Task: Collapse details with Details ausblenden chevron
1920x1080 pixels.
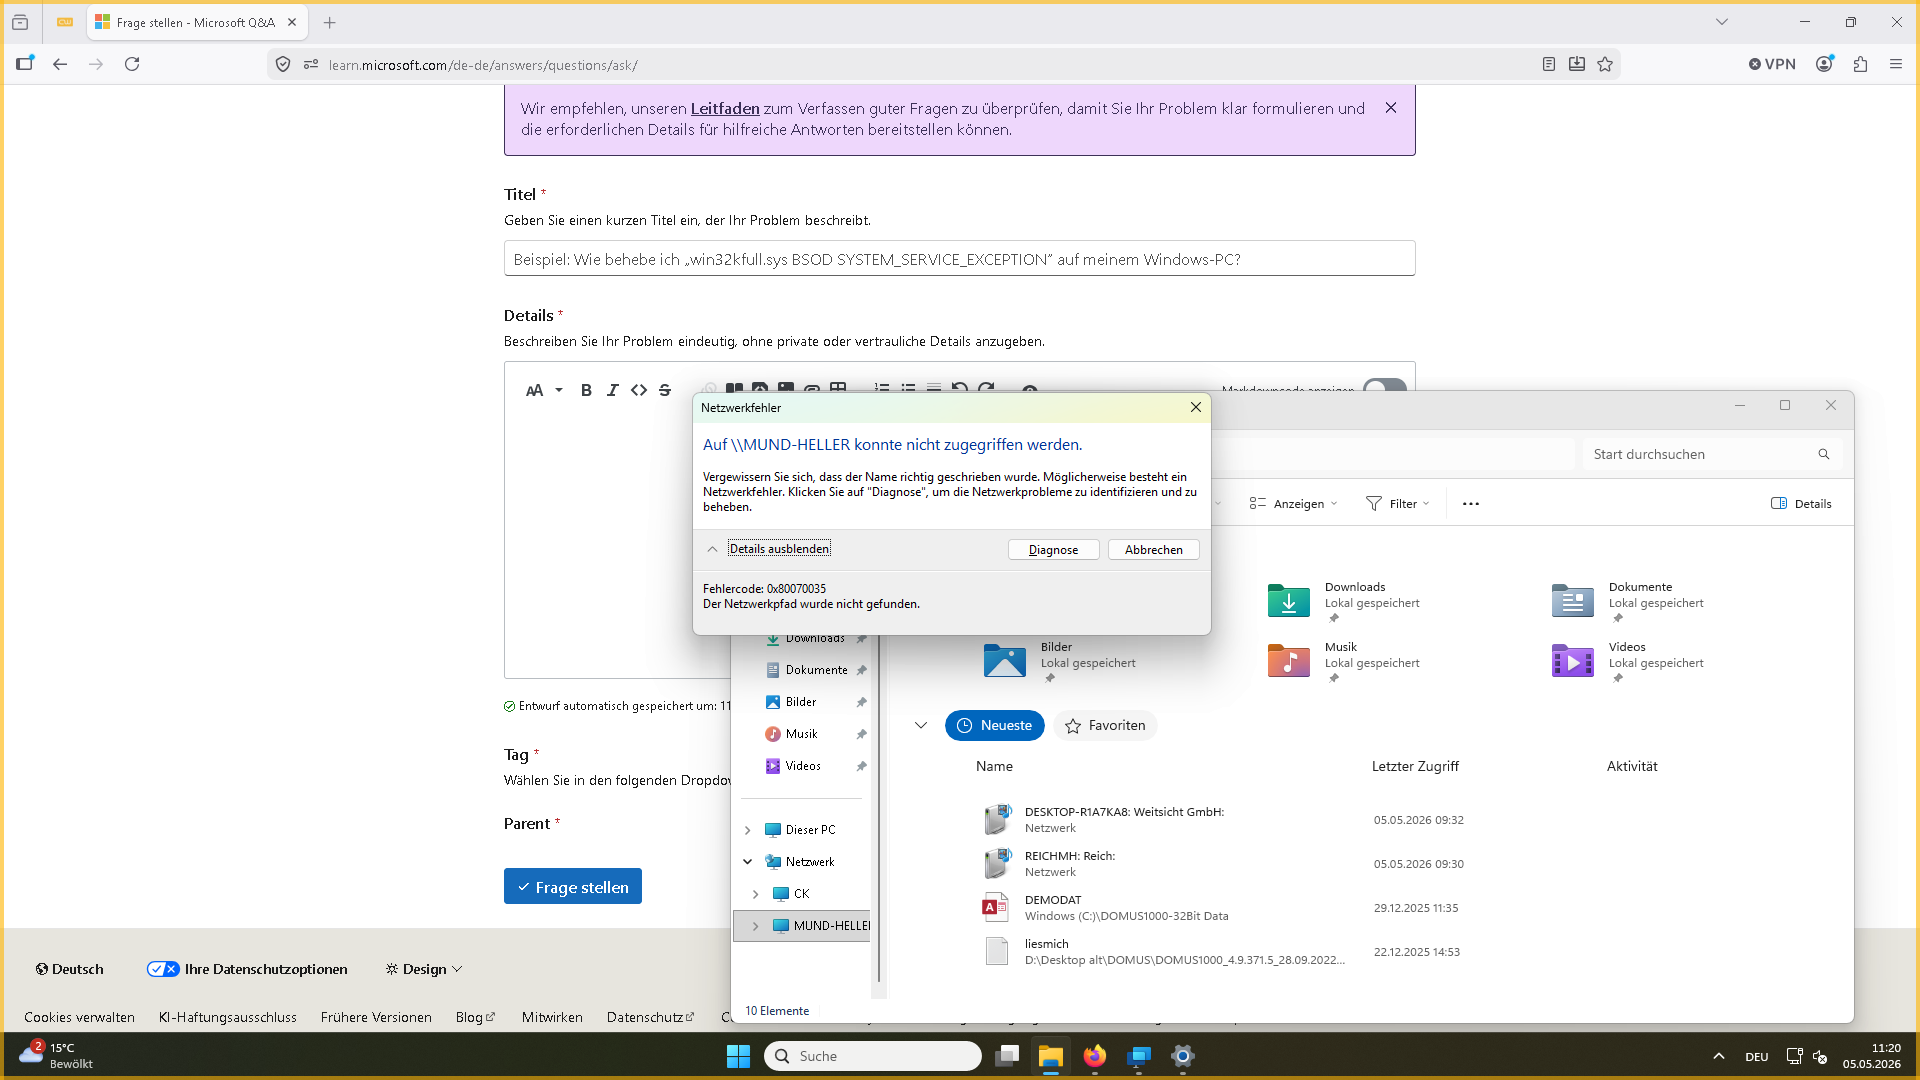Action: 712,549
